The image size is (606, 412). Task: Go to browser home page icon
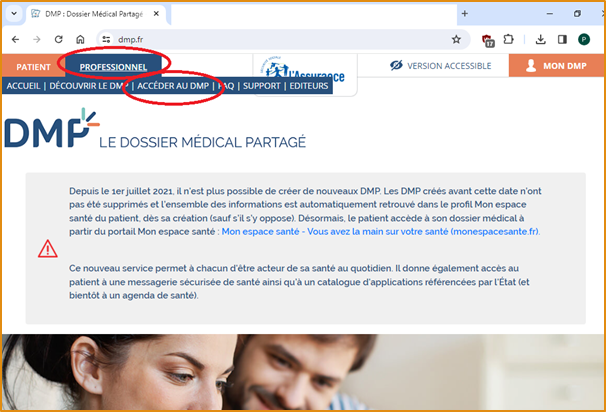coord(81,39)
